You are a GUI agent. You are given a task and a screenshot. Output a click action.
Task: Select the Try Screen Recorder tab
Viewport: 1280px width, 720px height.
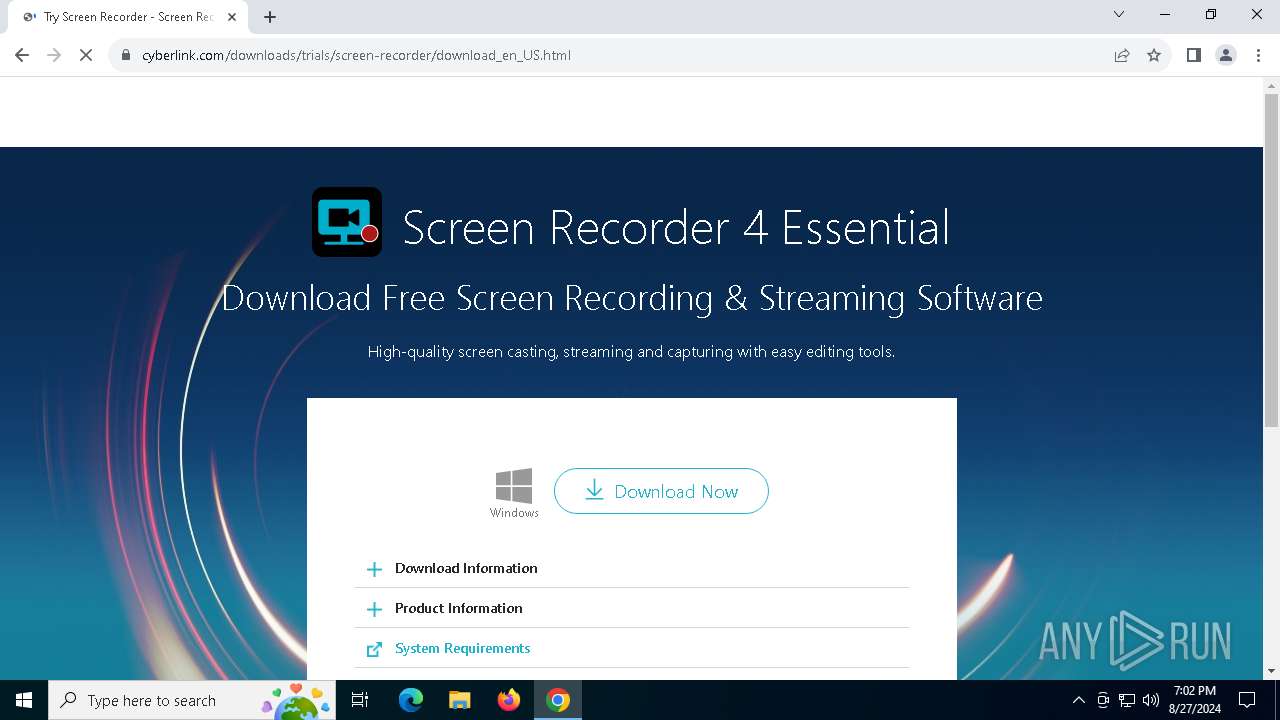tap(127, 17)
